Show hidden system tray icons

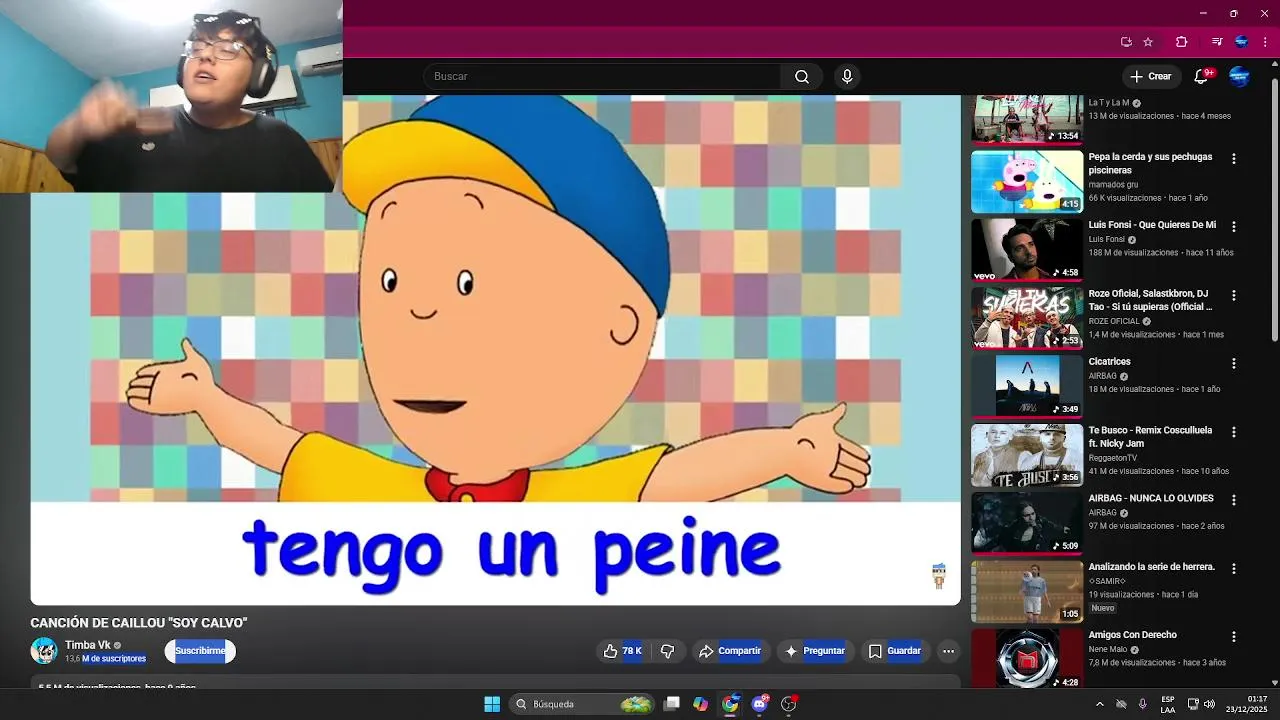click(1100, 704)
